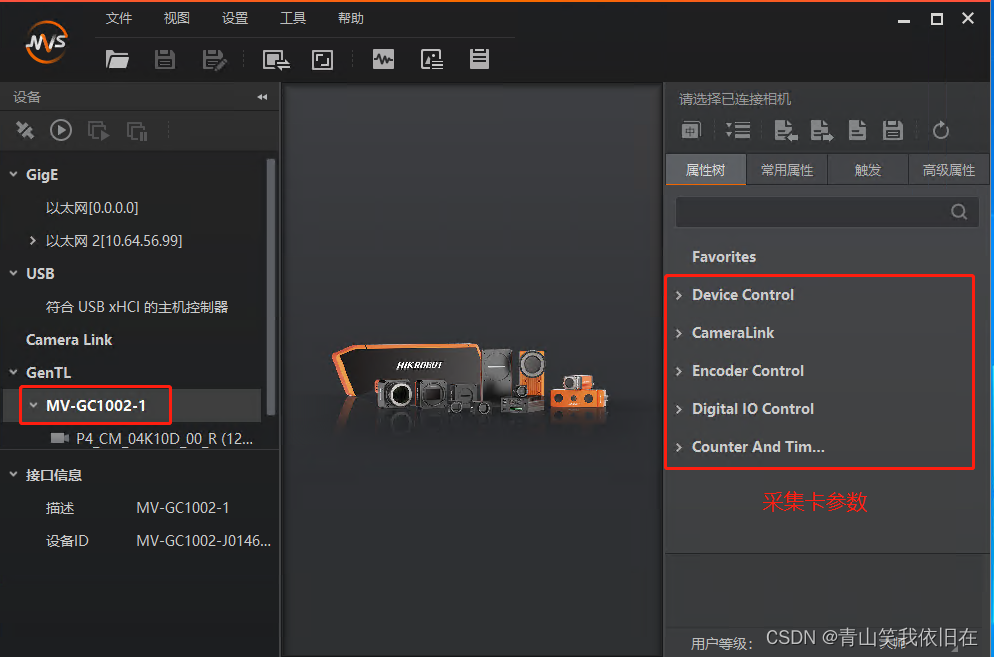This screenshot has height=657, width=994.
Task: Switch to the 高级属性 tab
Action: (948, 170)
